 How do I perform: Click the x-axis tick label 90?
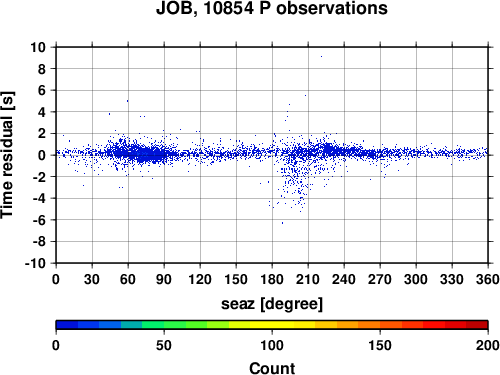tap(164, 279)
